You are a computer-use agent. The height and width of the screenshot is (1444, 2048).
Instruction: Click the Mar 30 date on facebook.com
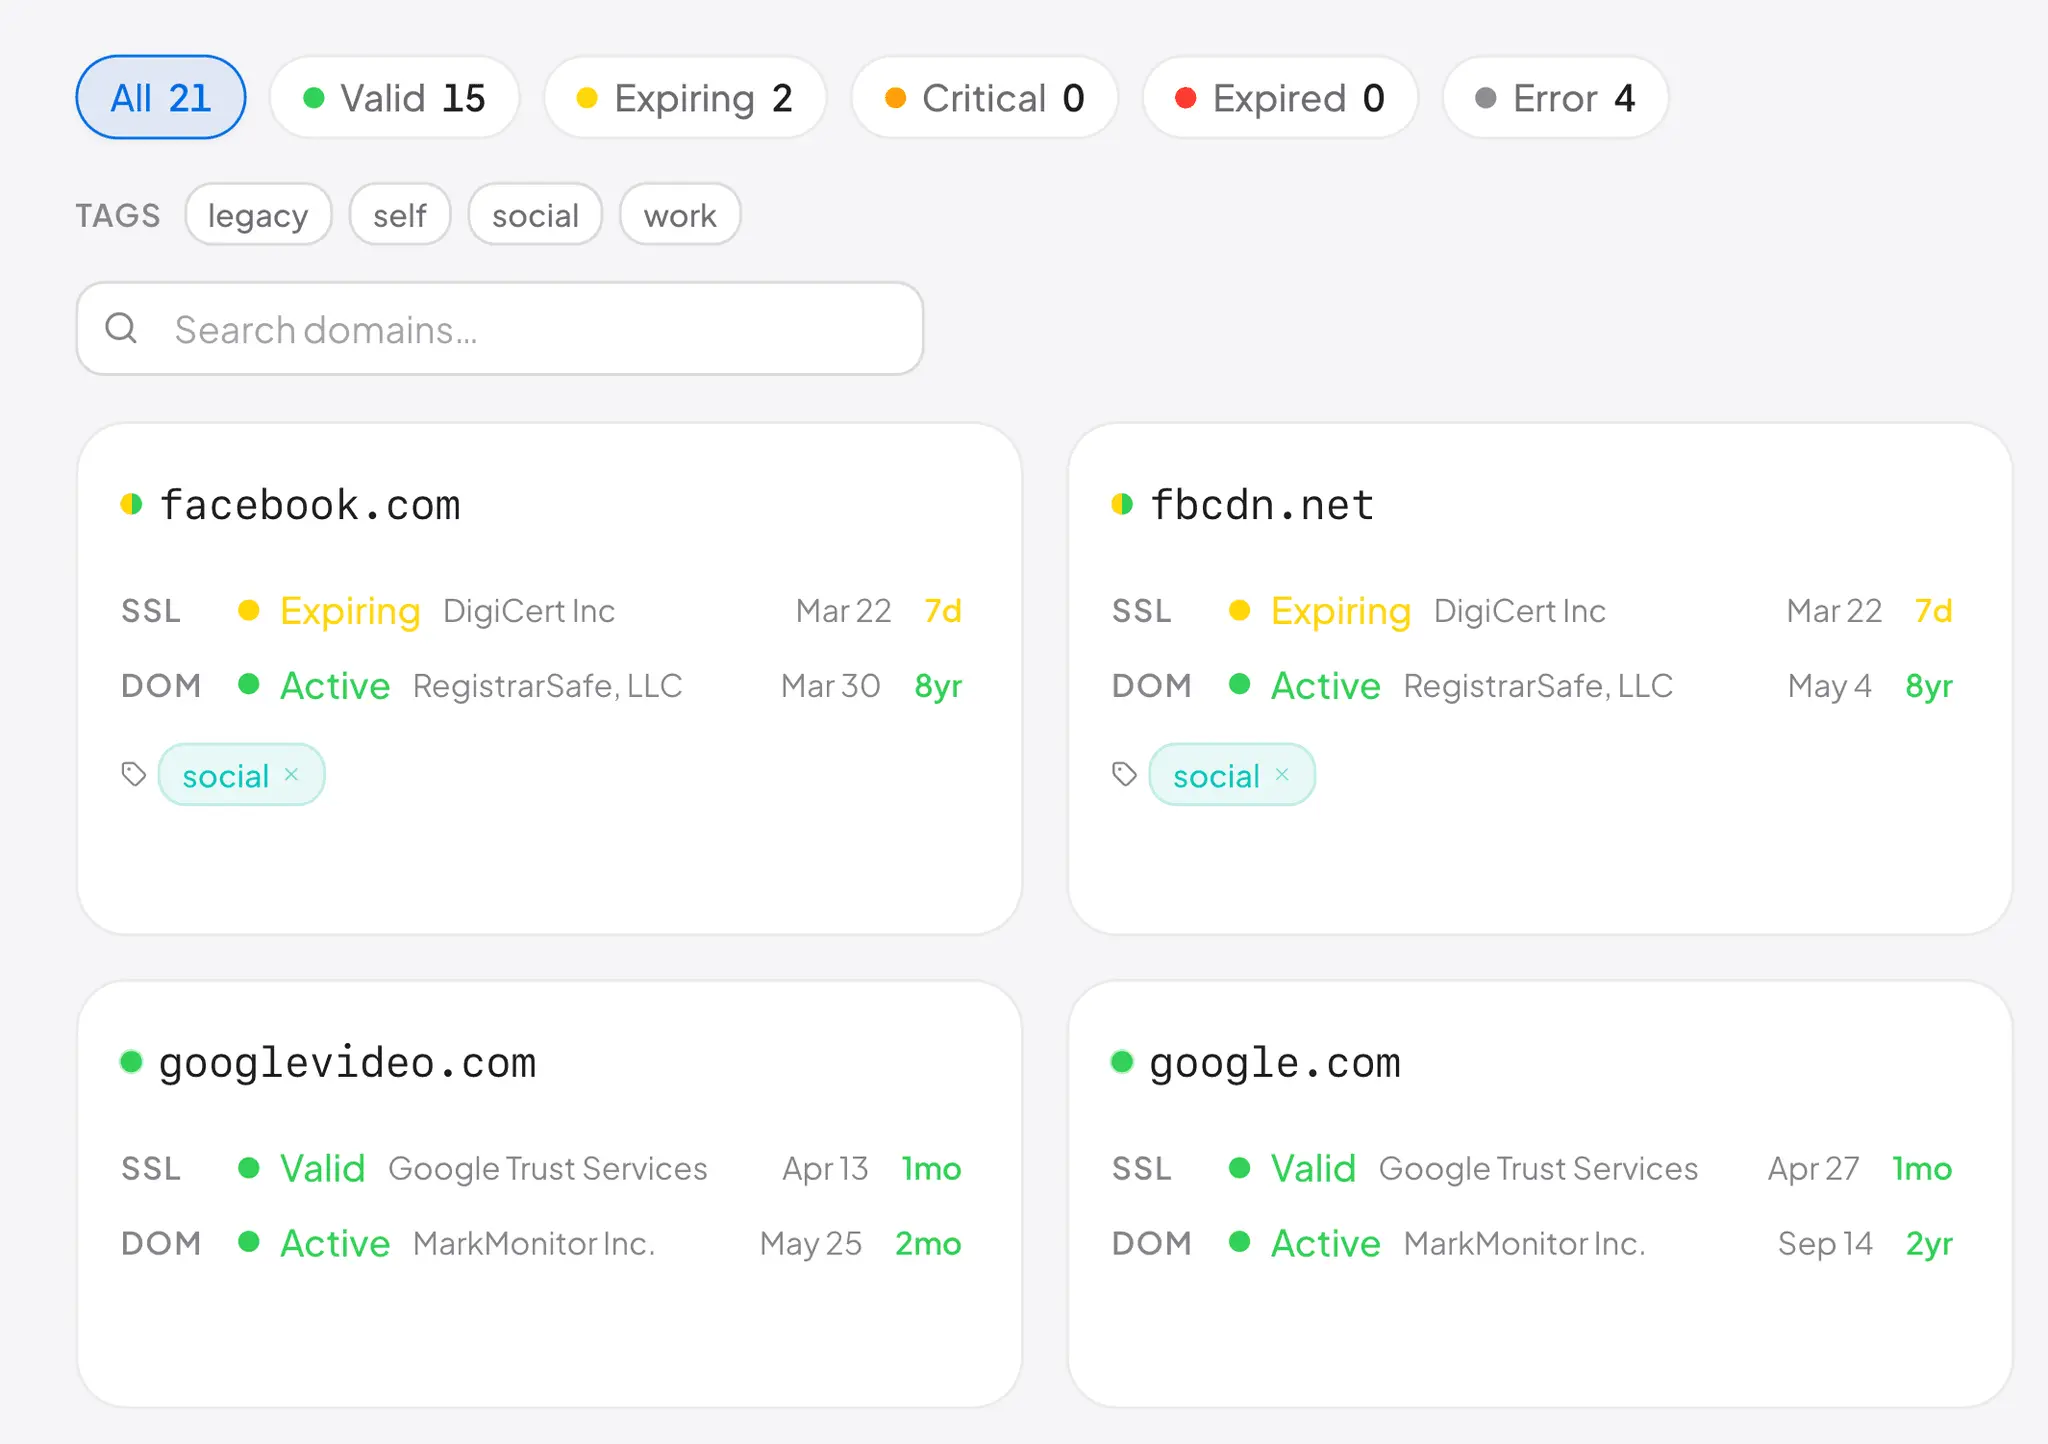(x=830, y=686)
